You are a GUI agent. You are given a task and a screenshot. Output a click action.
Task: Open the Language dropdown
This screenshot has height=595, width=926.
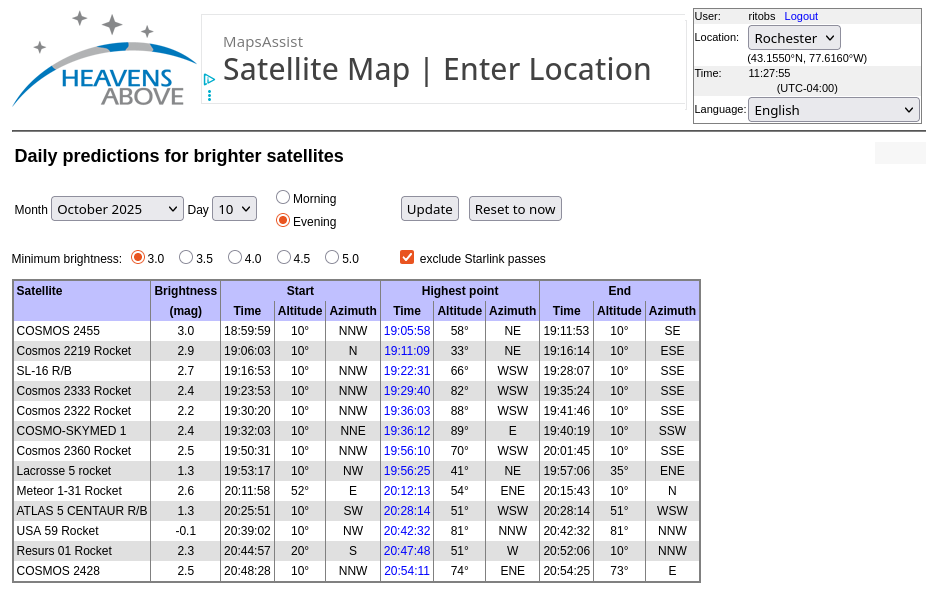[x=833, y=110]
